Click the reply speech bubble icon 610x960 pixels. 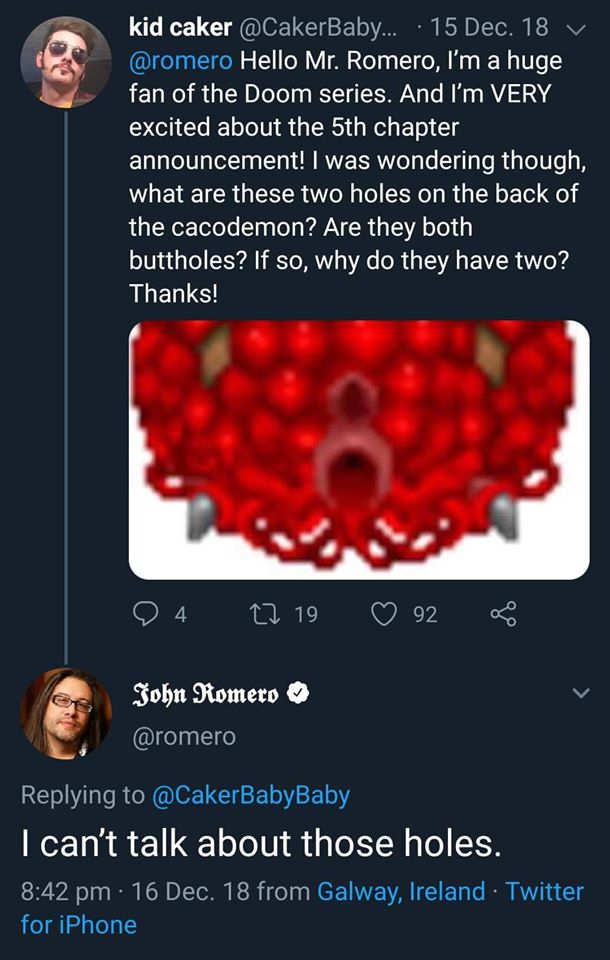(145, 614)
